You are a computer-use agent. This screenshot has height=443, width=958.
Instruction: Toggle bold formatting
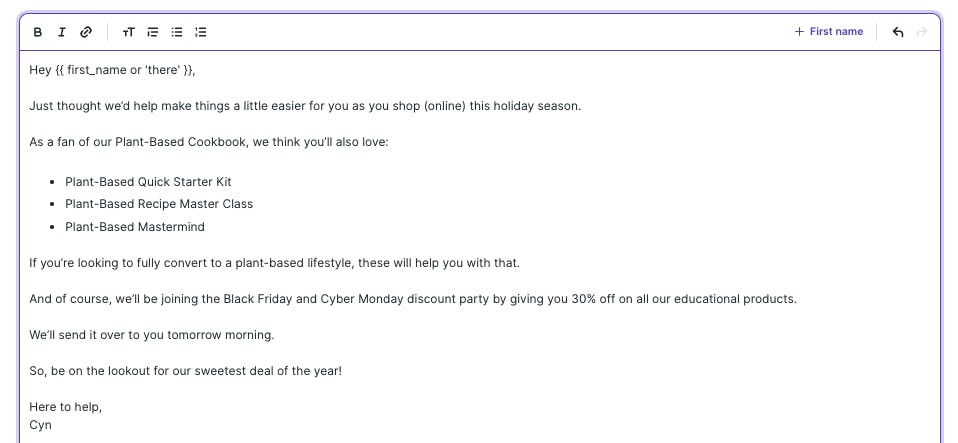click(x=38, y=32)
